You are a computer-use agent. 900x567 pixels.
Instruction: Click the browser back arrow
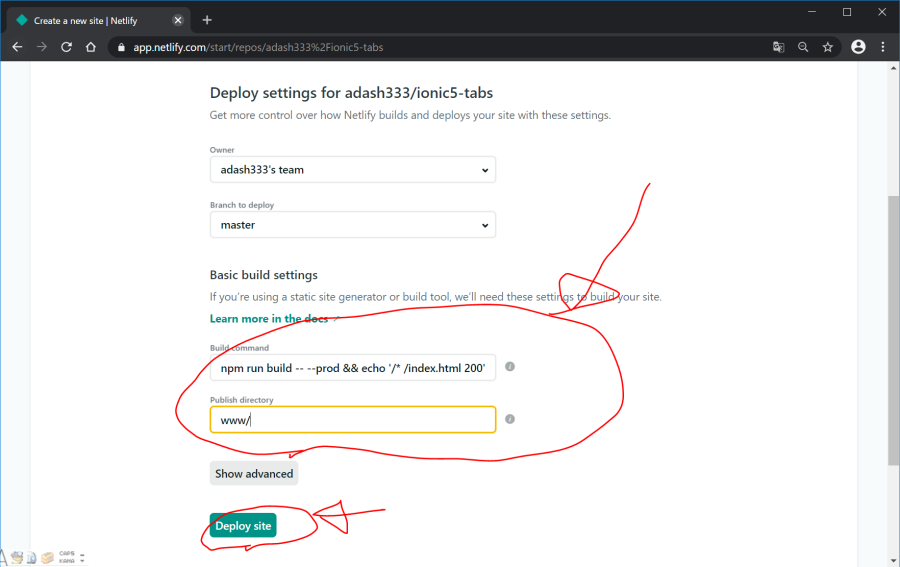tap(17, 47)
